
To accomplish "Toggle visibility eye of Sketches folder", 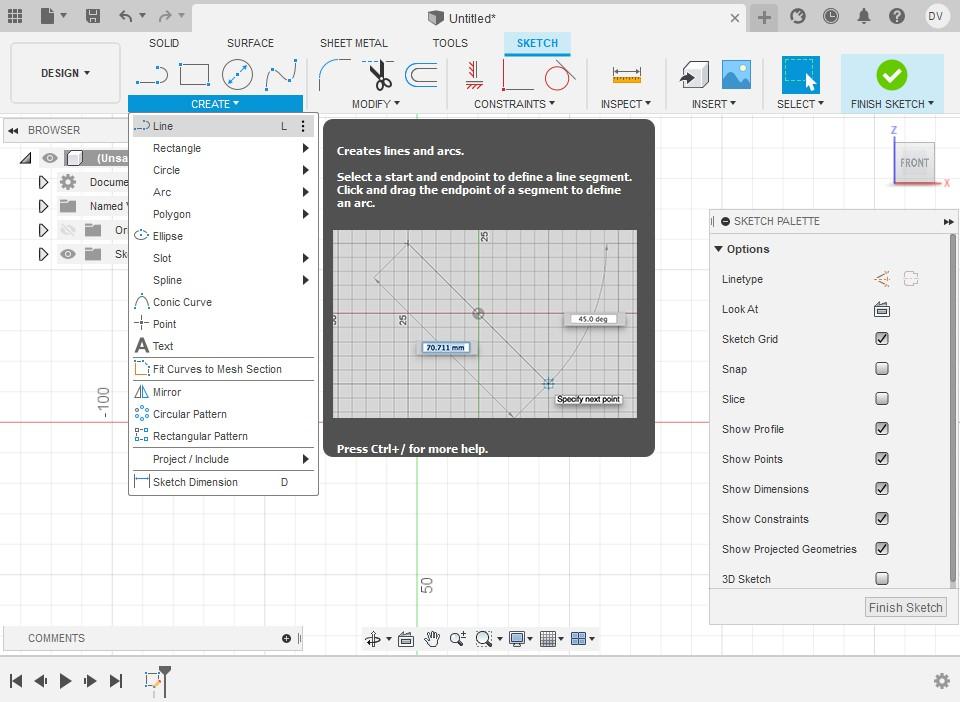I will pyautogui.click(x=68, y=254).
